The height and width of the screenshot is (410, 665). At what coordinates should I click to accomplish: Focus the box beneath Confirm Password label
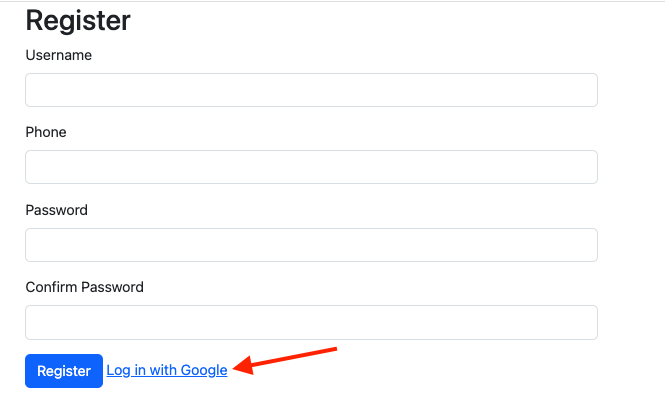pyautogui.click(x=311, y=322)
